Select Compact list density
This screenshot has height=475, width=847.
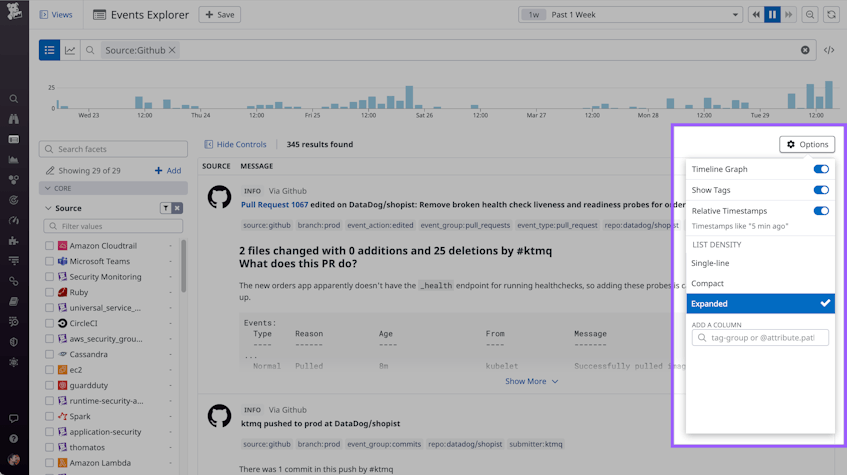click(760, 283)
